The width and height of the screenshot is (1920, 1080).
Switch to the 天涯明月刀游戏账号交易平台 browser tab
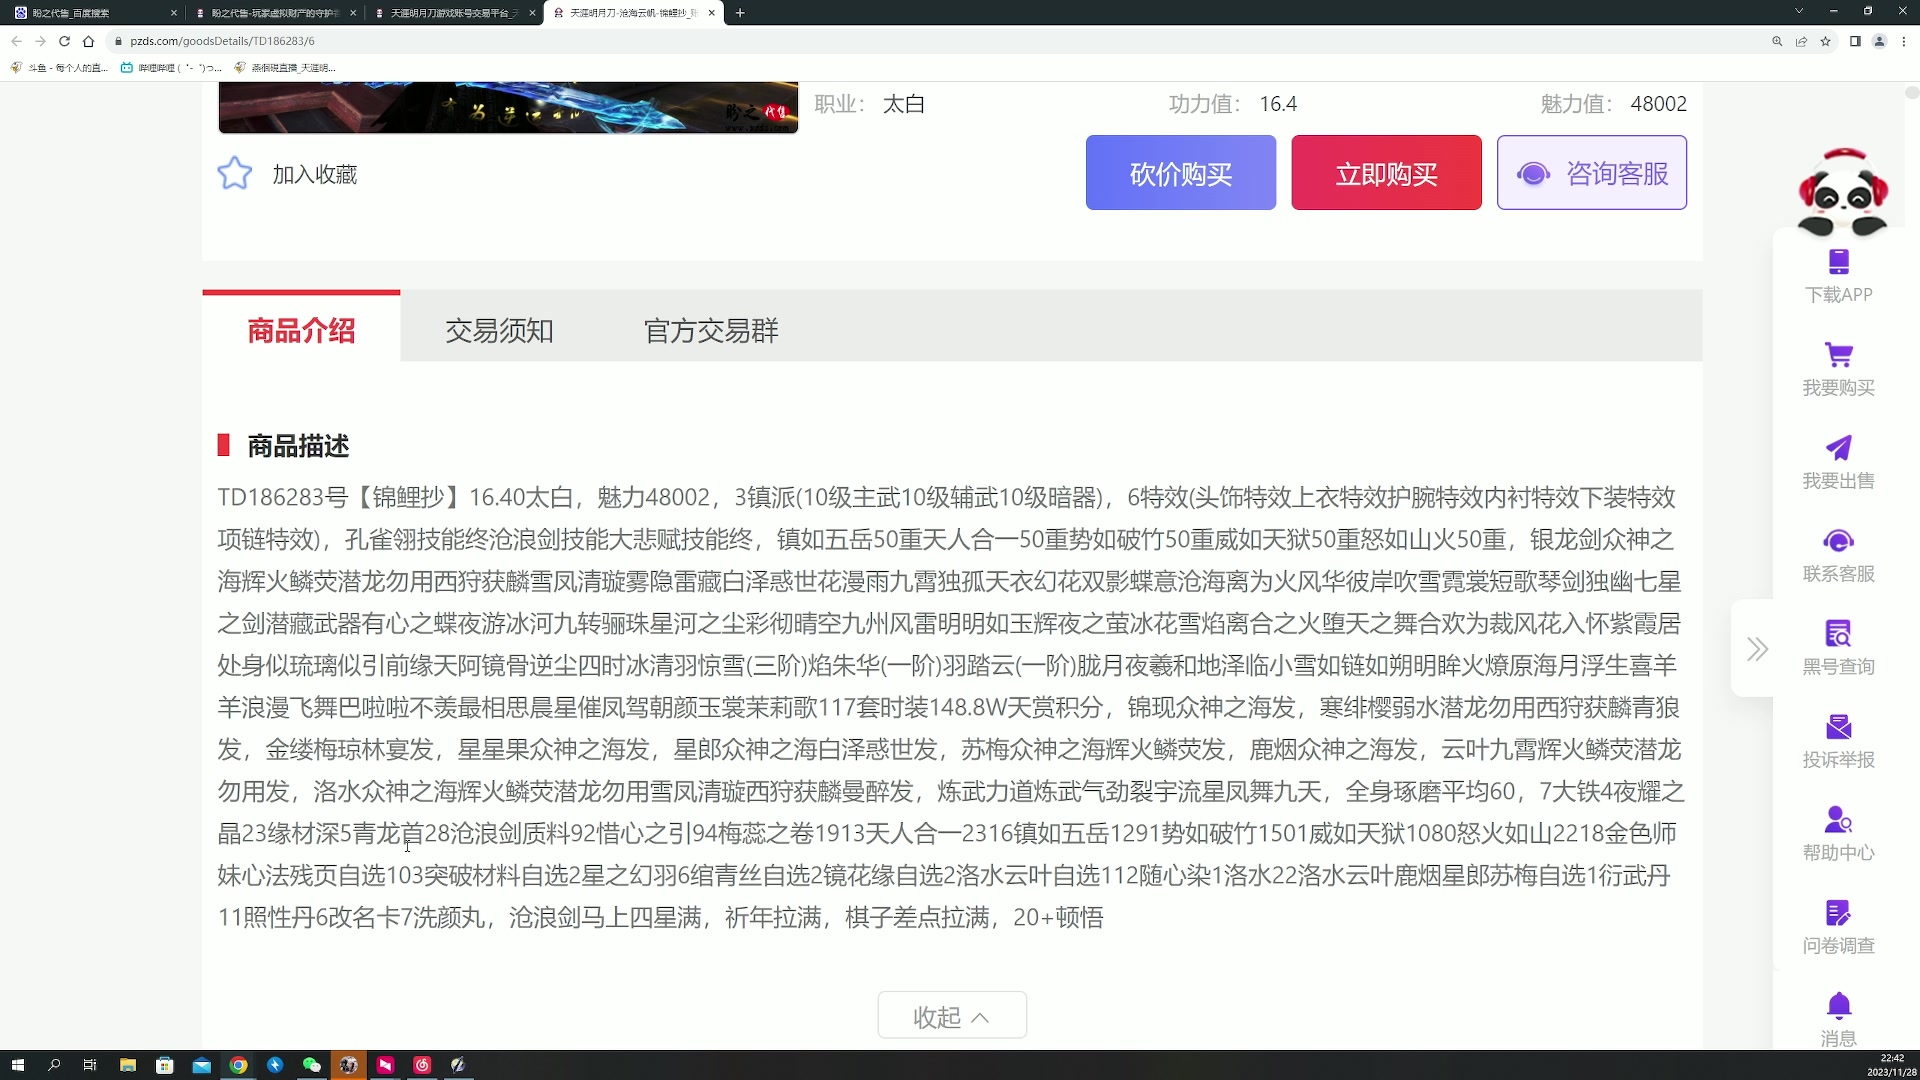point(450,13)
